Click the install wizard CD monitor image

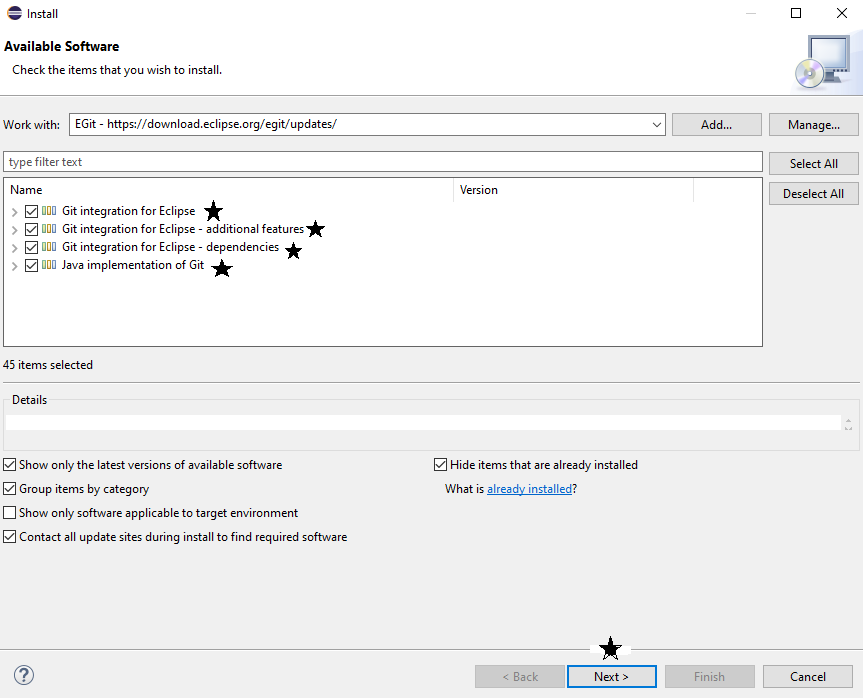pyautogui.click(x=823, y=61)
